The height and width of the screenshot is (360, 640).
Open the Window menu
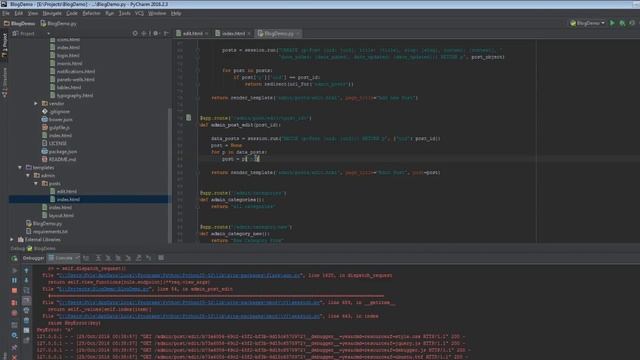pyautogui.click(x=157, y=13)
